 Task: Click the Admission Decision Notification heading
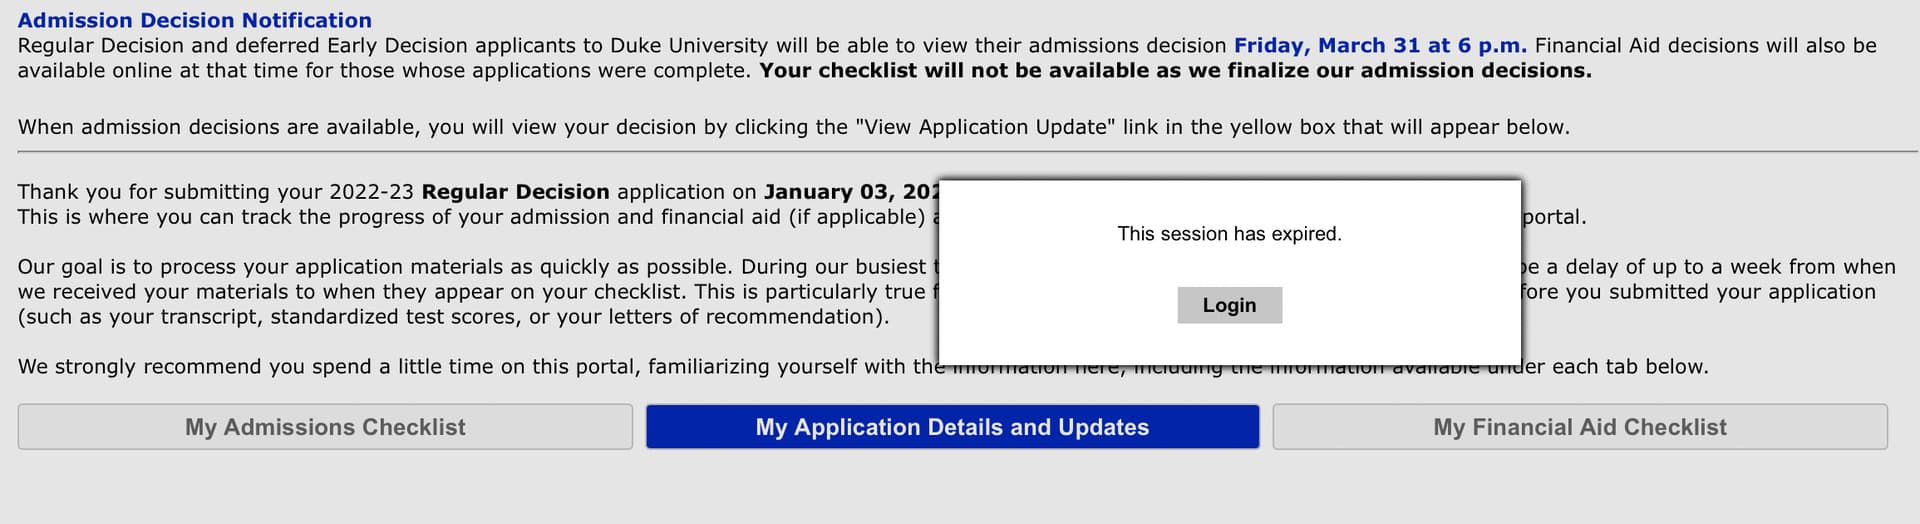[195, 20]
